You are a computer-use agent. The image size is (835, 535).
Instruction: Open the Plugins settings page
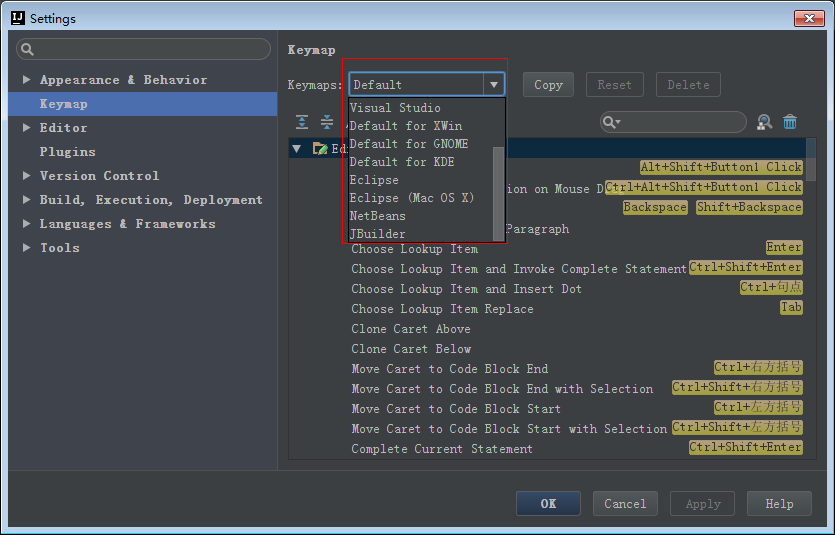67,152
